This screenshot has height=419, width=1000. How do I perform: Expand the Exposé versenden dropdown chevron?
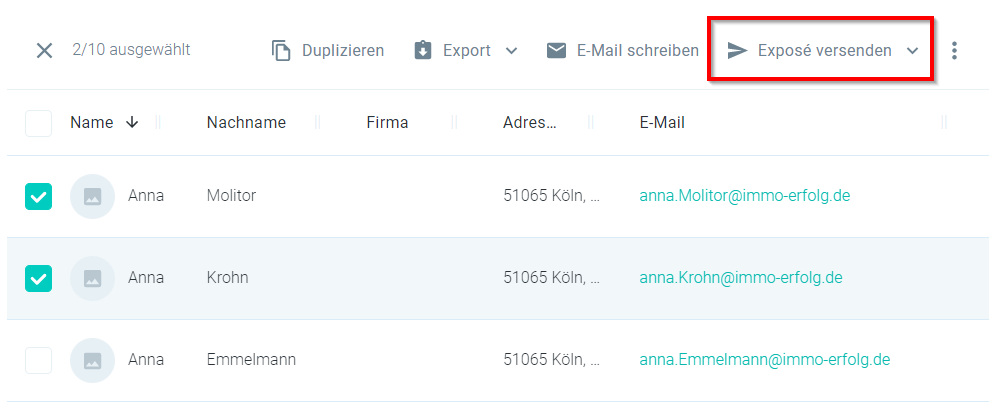913,51
